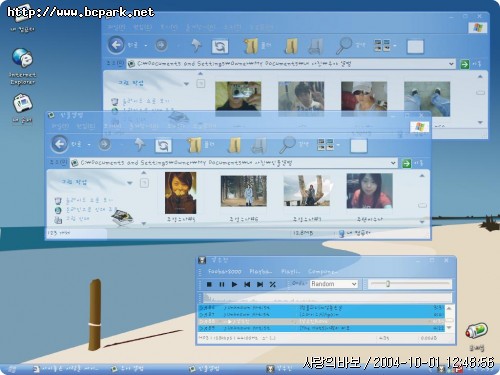Go back in the front Explorer window
Image resolution: width=500 pixels, height=375 pixels.
pos(60,144)
